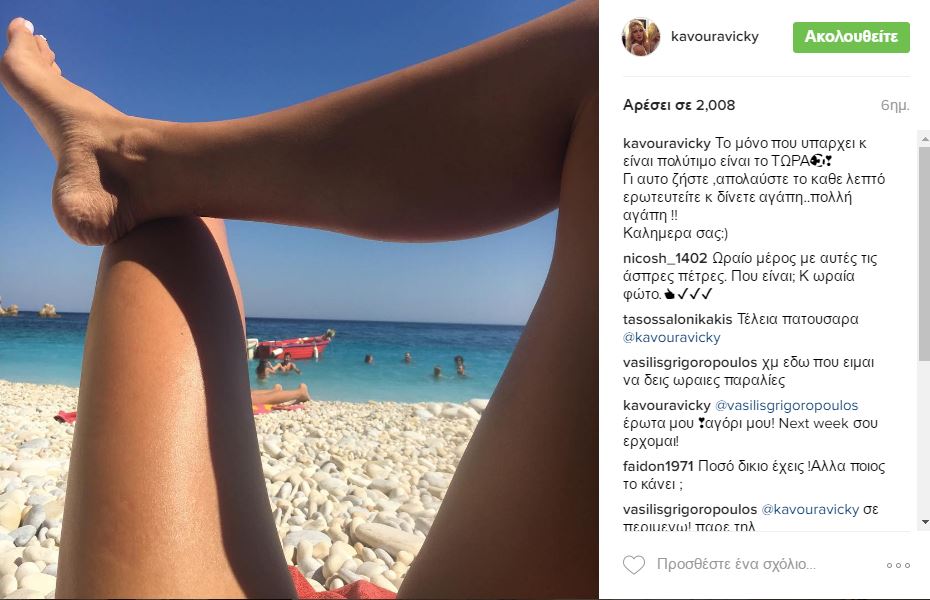The width and height of the screenshot is (930, 600).
Task: Open the nicosh_1402 commenter profile
Action: pos(665,258)
